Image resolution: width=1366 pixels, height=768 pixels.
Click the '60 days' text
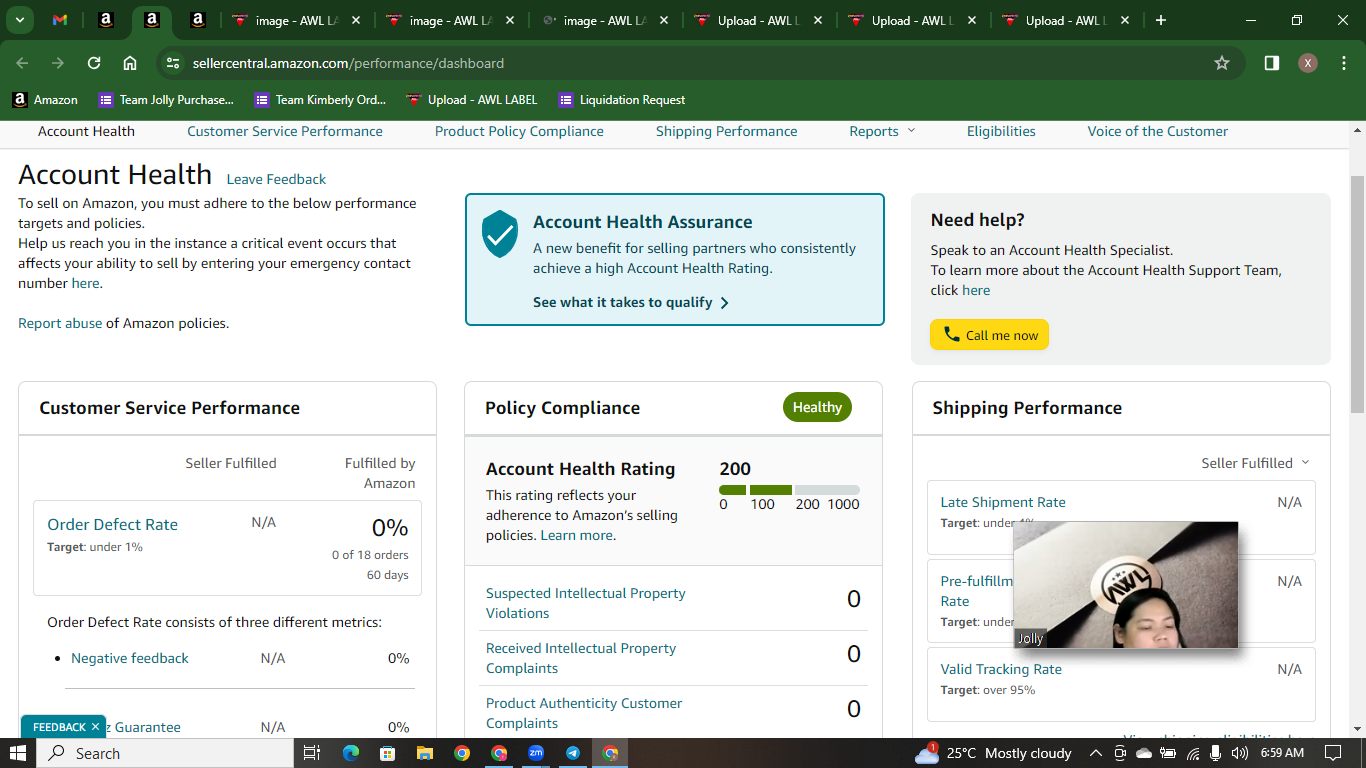pyautogui.click(x=388, y=575)
